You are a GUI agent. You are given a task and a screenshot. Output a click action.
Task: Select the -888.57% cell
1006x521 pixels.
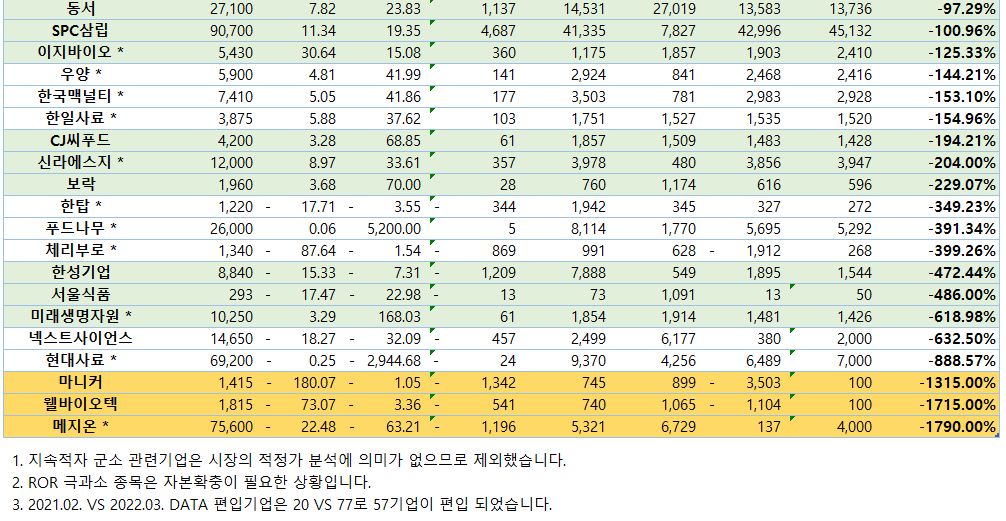(962, 360)
